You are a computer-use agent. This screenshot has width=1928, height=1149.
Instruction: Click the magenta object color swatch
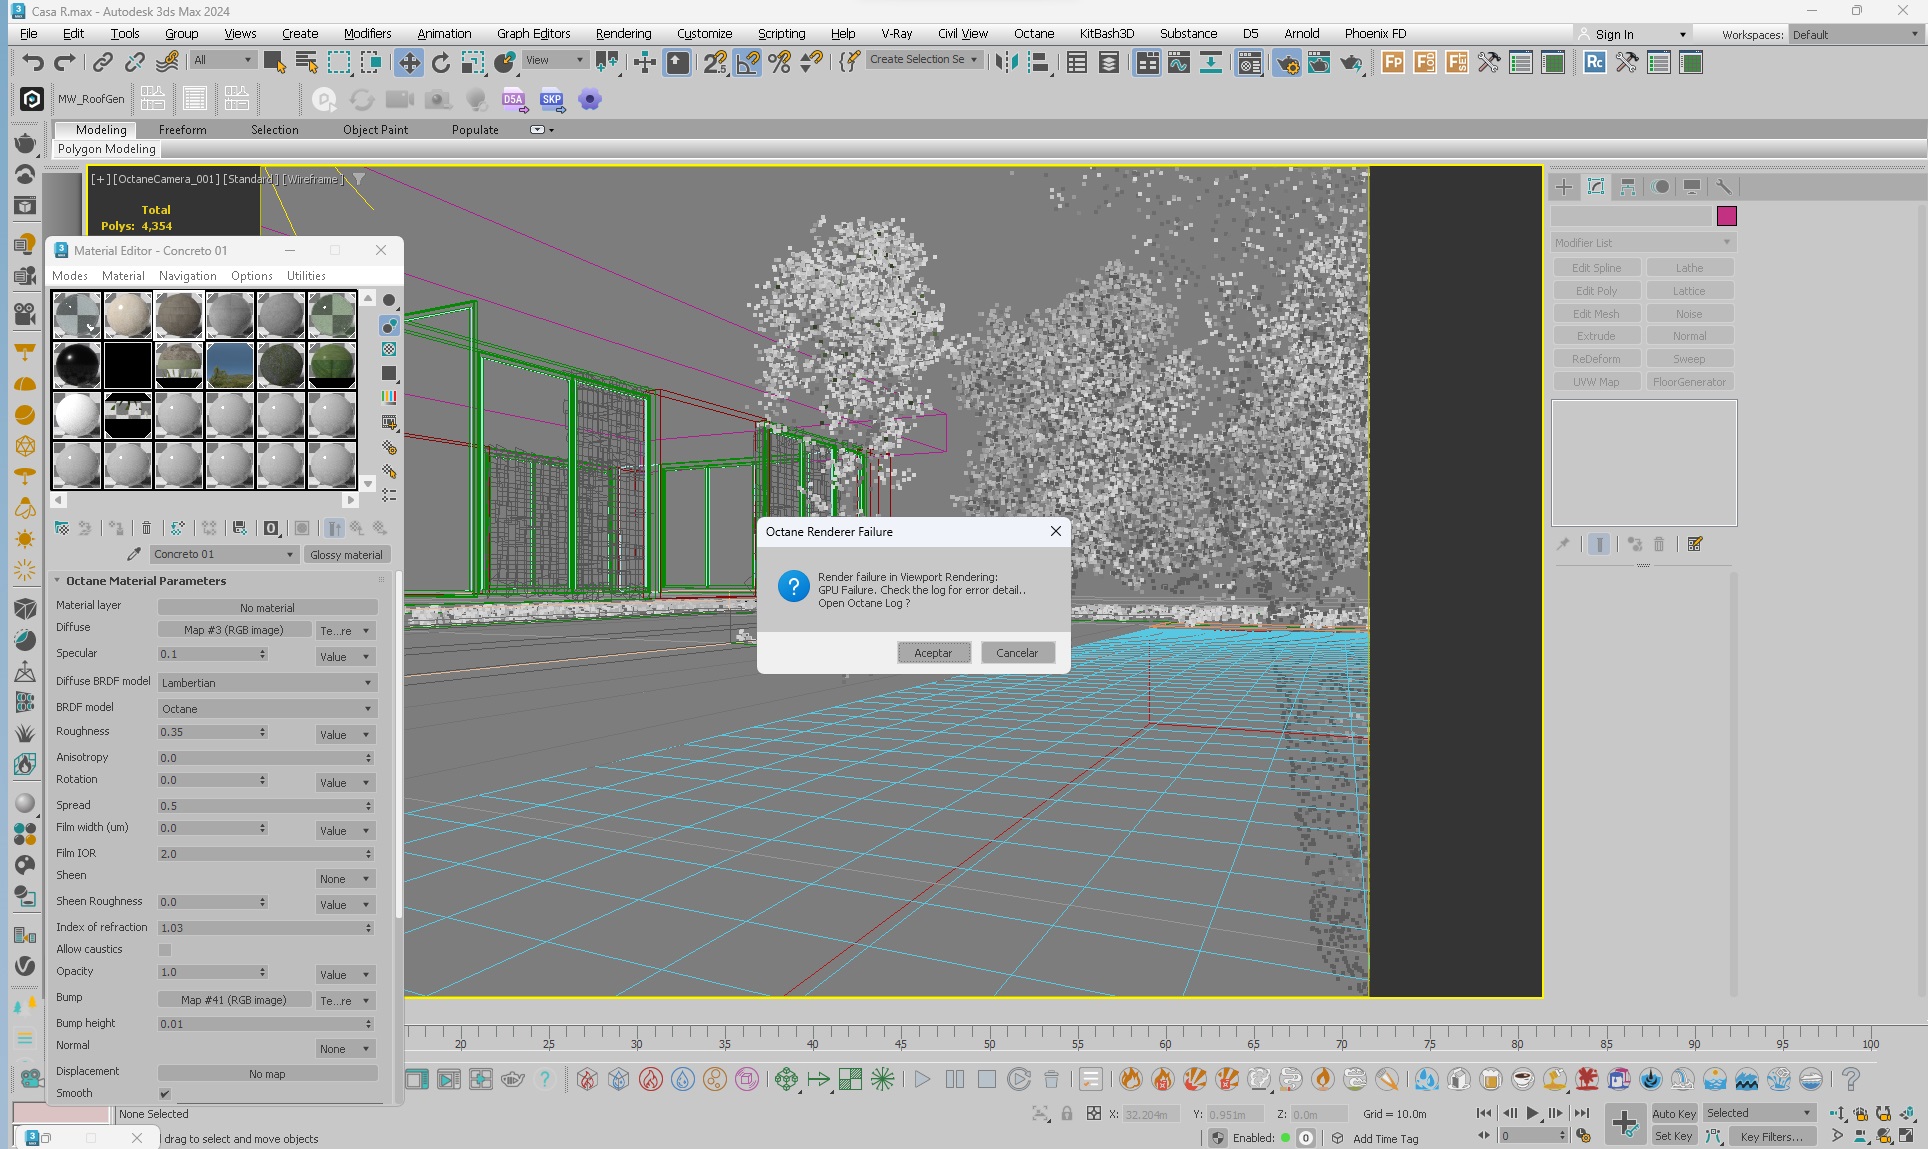1726,216
